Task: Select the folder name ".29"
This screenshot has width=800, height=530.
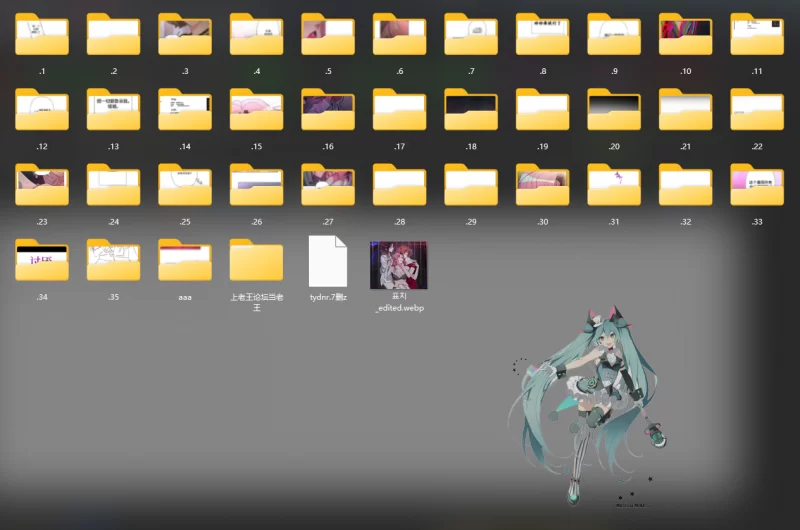Action: pyautogui.click(x=471, y=222)
